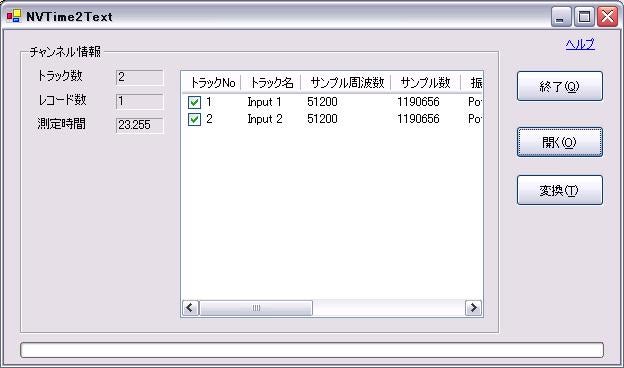This screenshot has width=624, height=368.
Task: Click the 変換(T) convert button
Action: point(560,190)
